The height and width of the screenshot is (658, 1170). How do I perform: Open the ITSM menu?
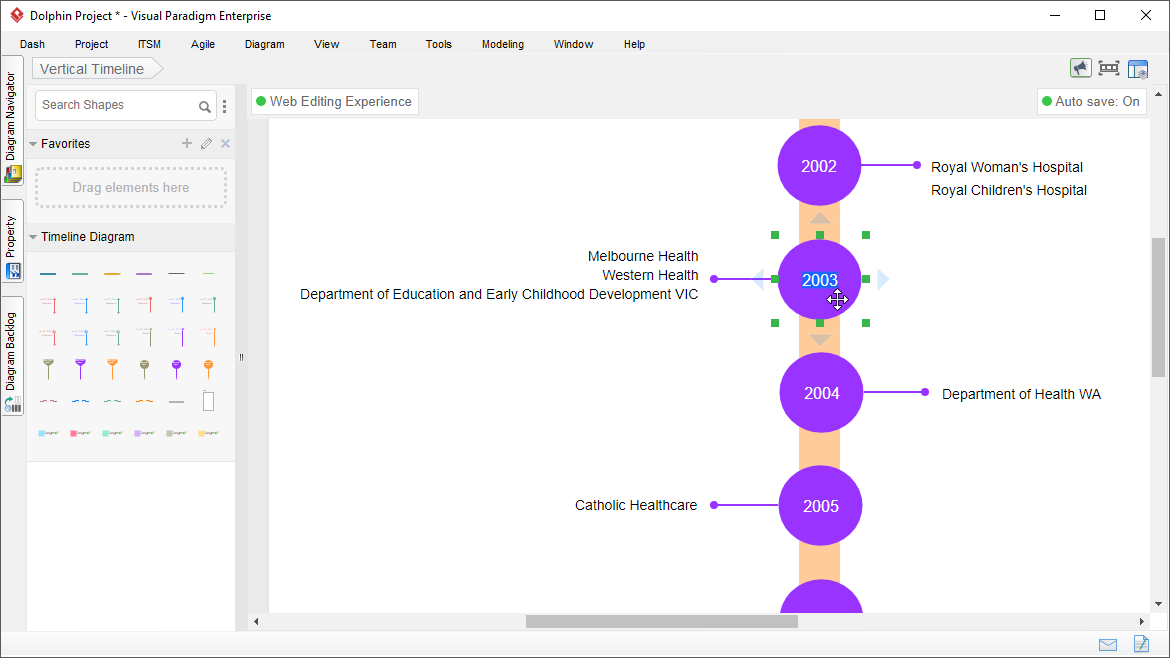click(149, 44)
